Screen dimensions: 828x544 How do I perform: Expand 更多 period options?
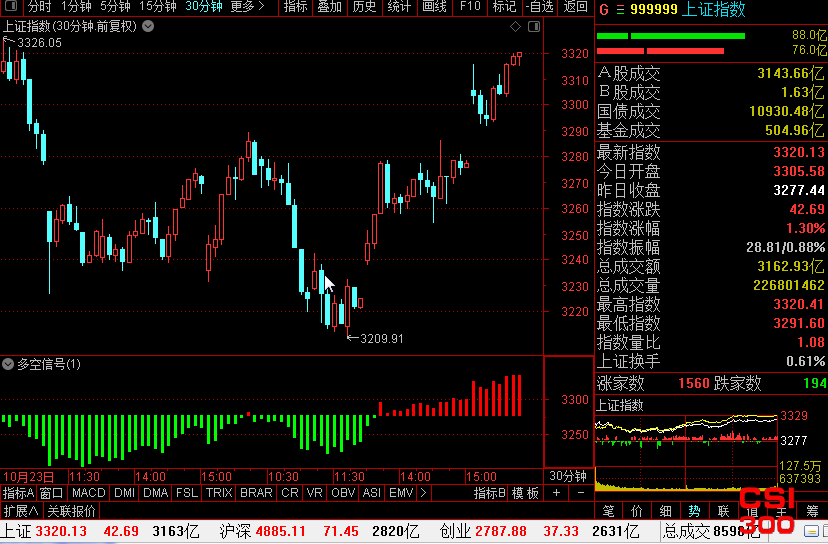[x=247, y=6]
